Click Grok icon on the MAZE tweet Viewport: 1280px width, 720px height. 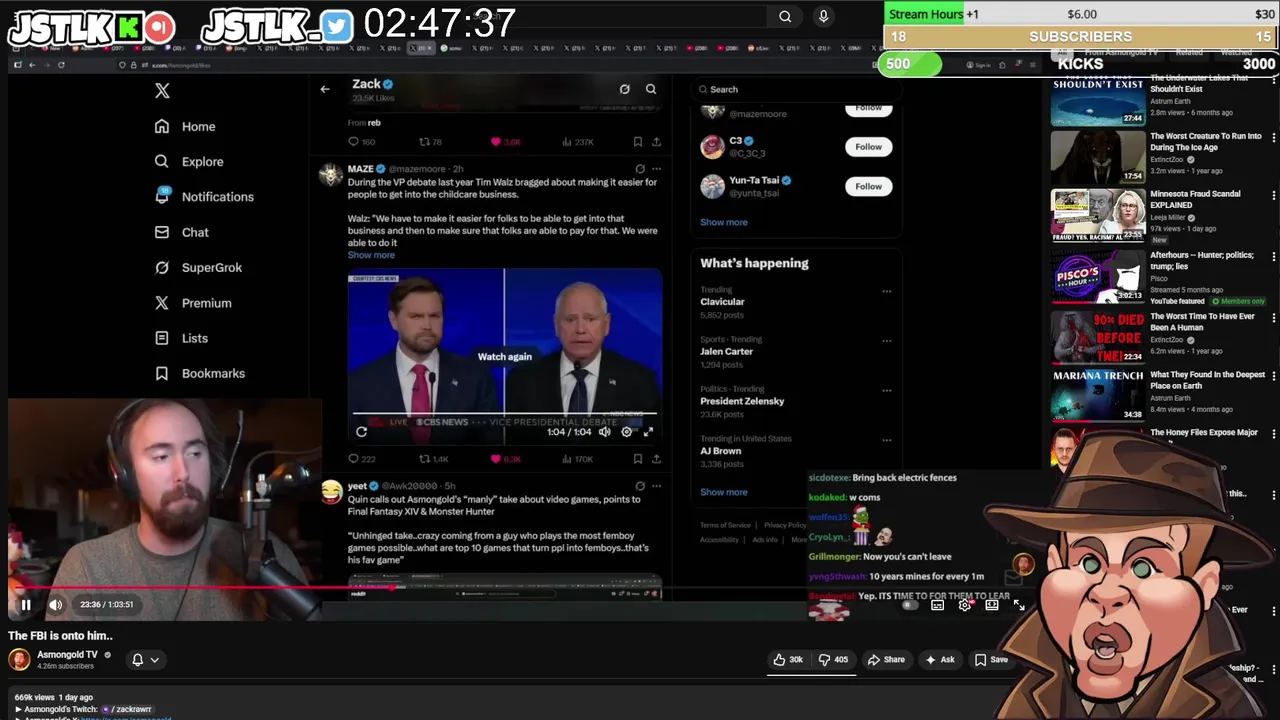click(x=640, y=169)
